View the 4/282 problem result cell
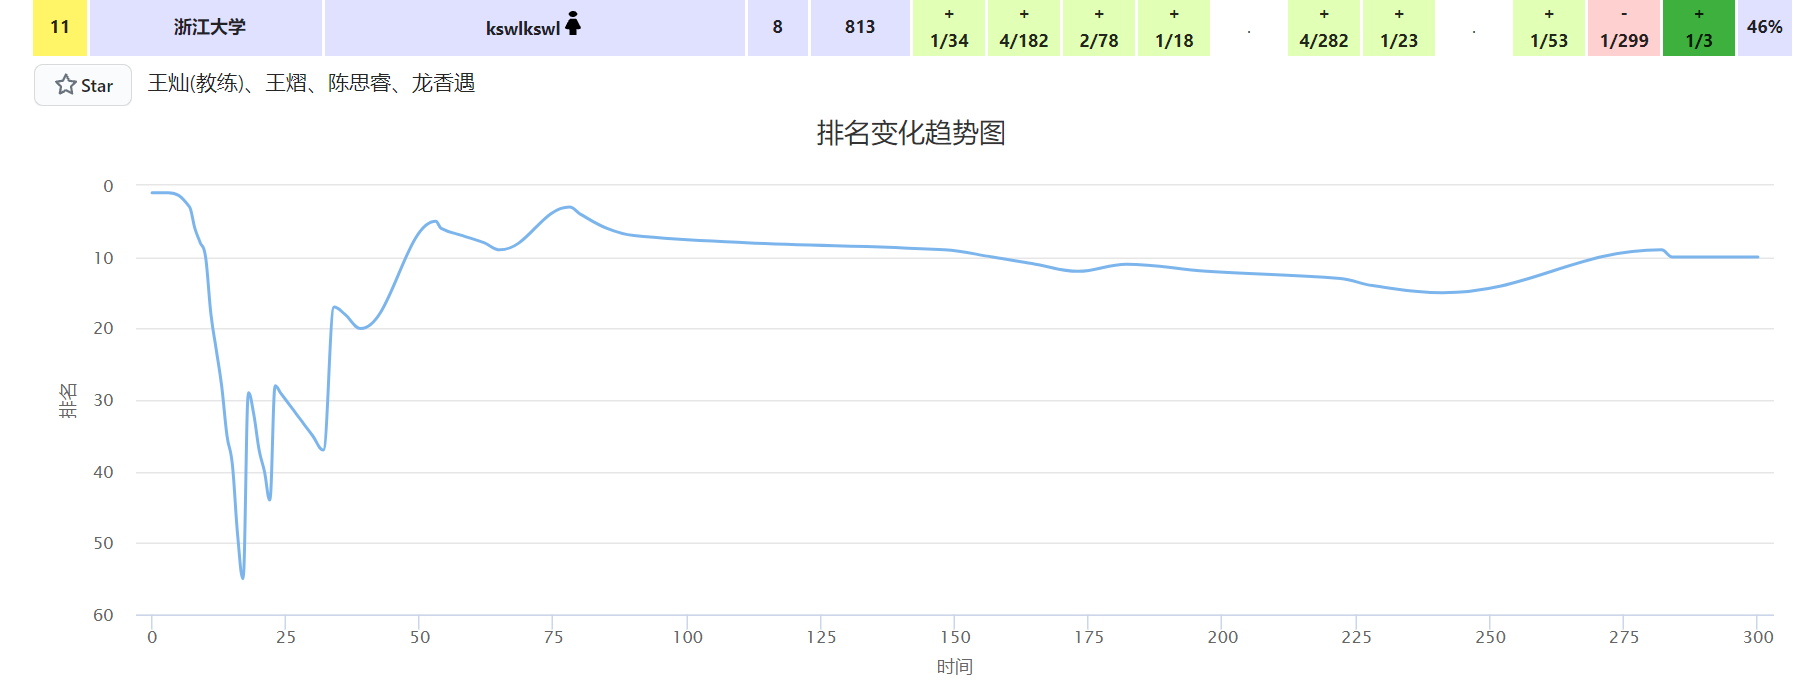 pyautogui.click(x=1324, y=28)
